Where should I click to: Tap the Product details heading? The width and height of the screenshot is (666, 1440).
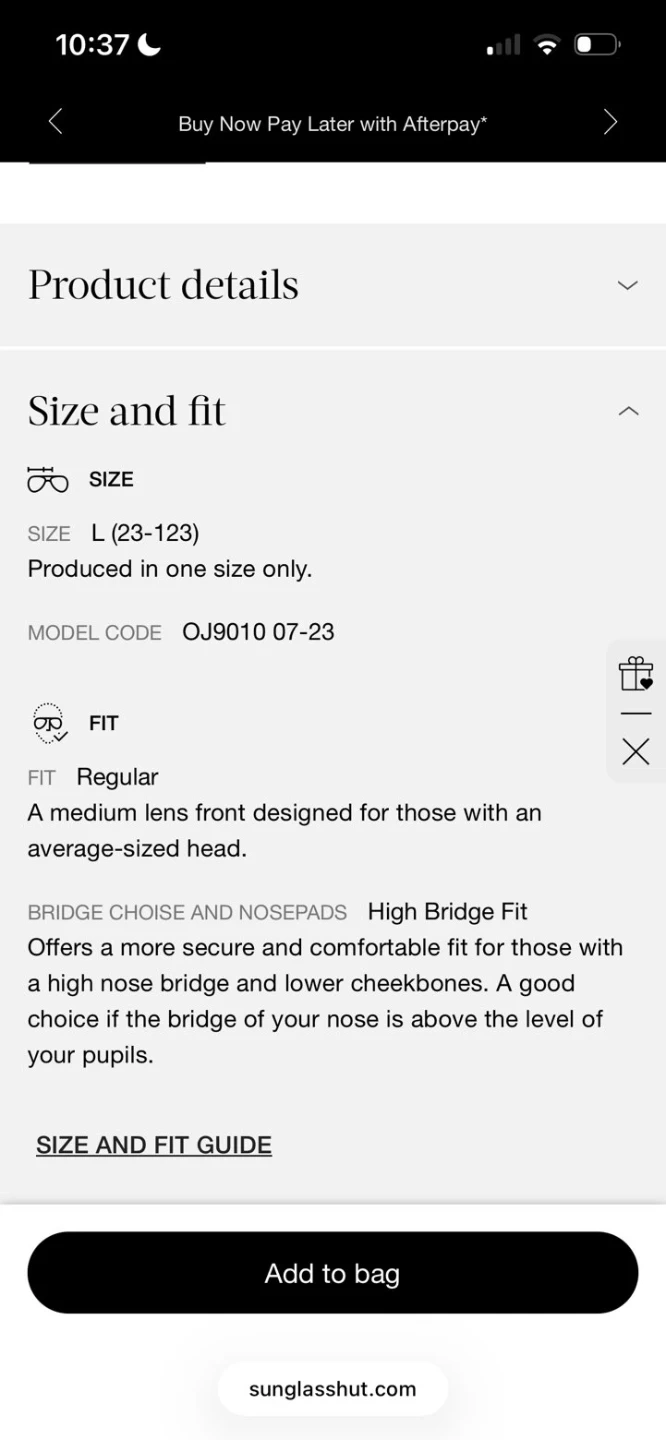(x=163, y=285)
